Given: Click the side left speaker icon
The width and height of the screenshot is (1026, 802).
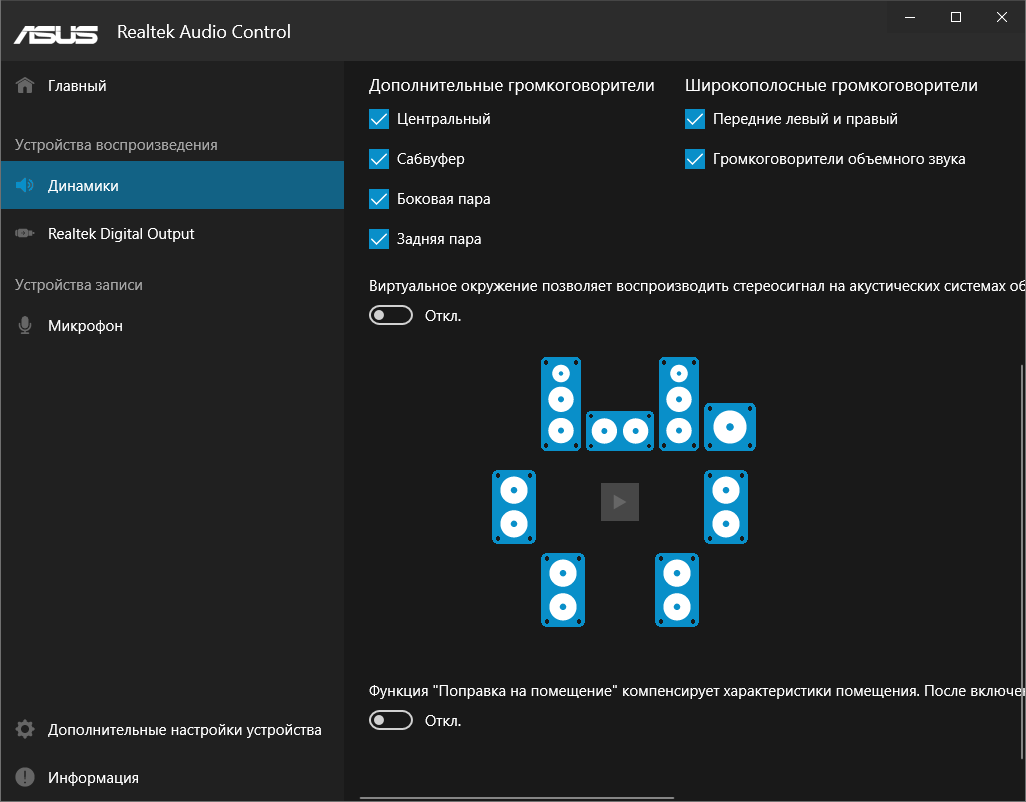Looking at the screenshot, I should point(514,507).
